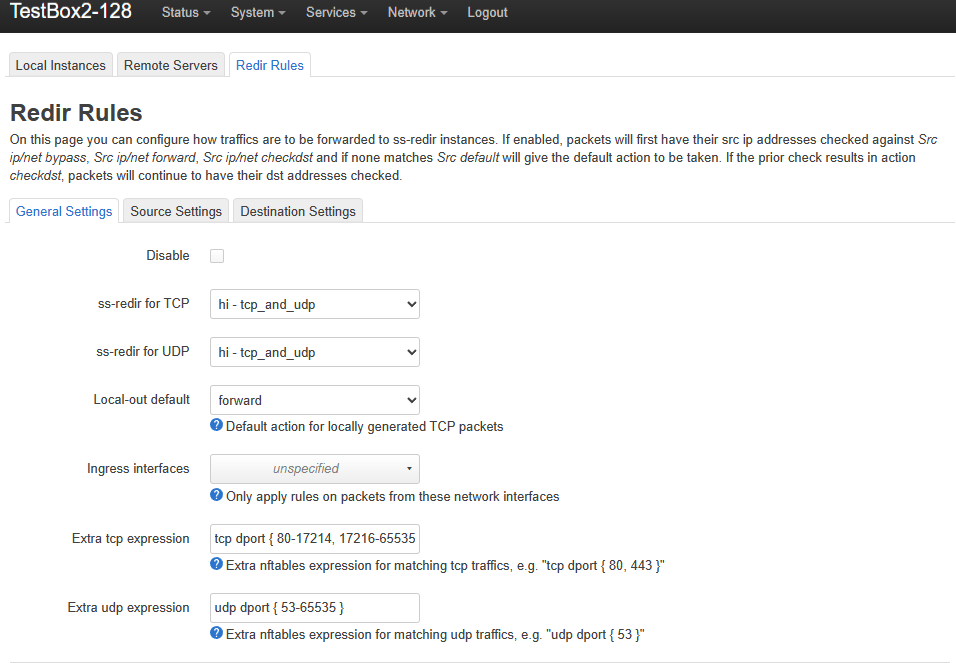Toggle the Disable checkbox
Screen dimensions: 956x663
pos(217,256)
